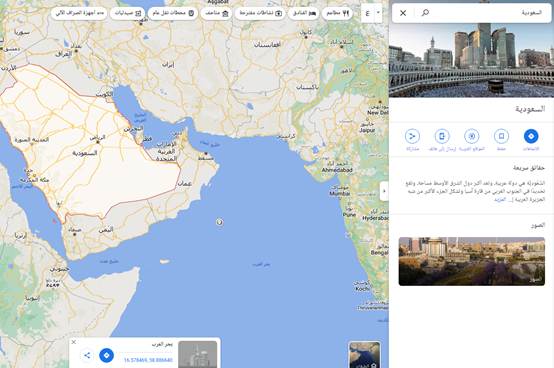Image resolution: width=554 pixels, height=368 pixels.
Task: Click Send to phone (إرسال إلى هاتف) icon
Action: click(442, 136)
